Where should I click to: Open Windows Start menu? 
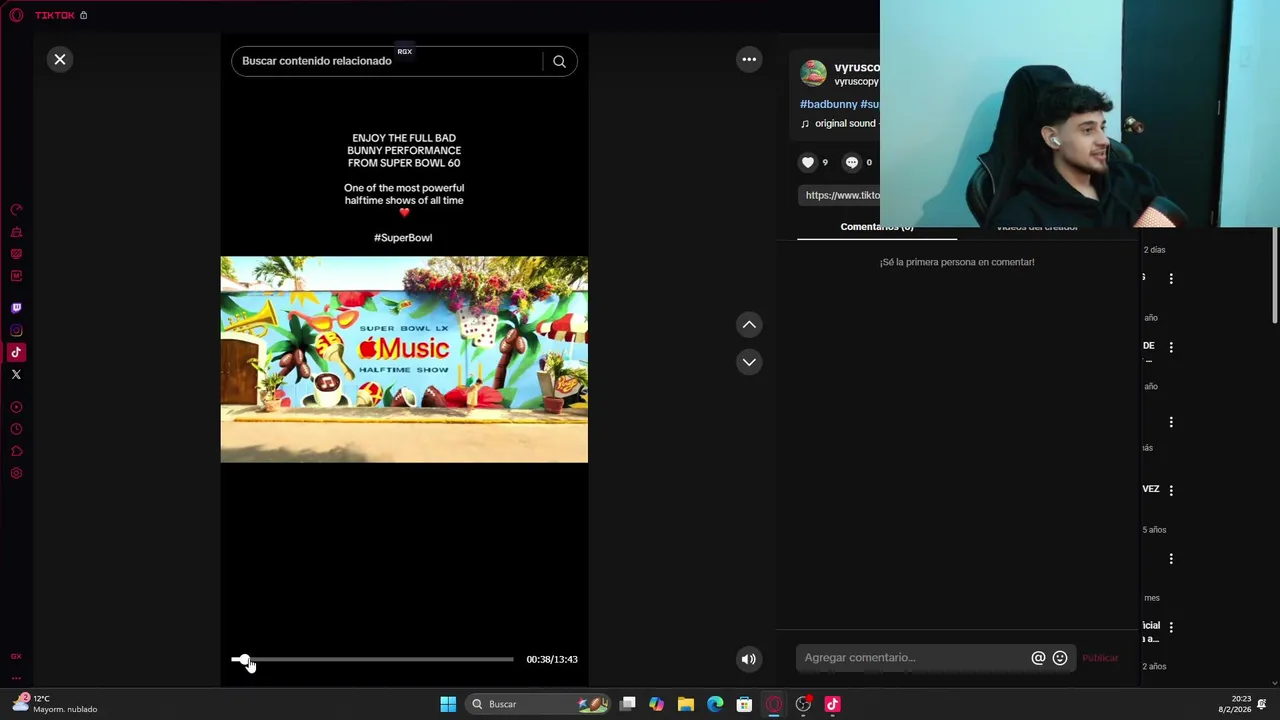[448, 704]
